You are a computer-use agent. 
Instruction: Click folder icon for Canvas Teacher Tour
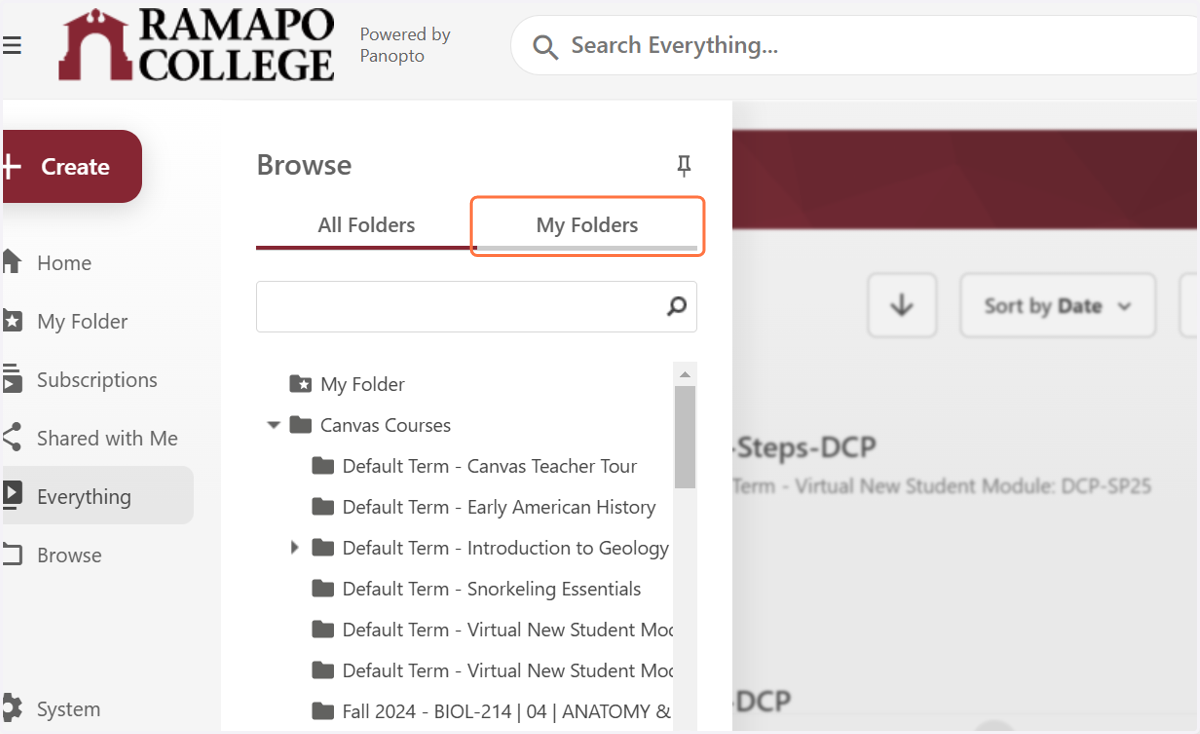(322, 466)
